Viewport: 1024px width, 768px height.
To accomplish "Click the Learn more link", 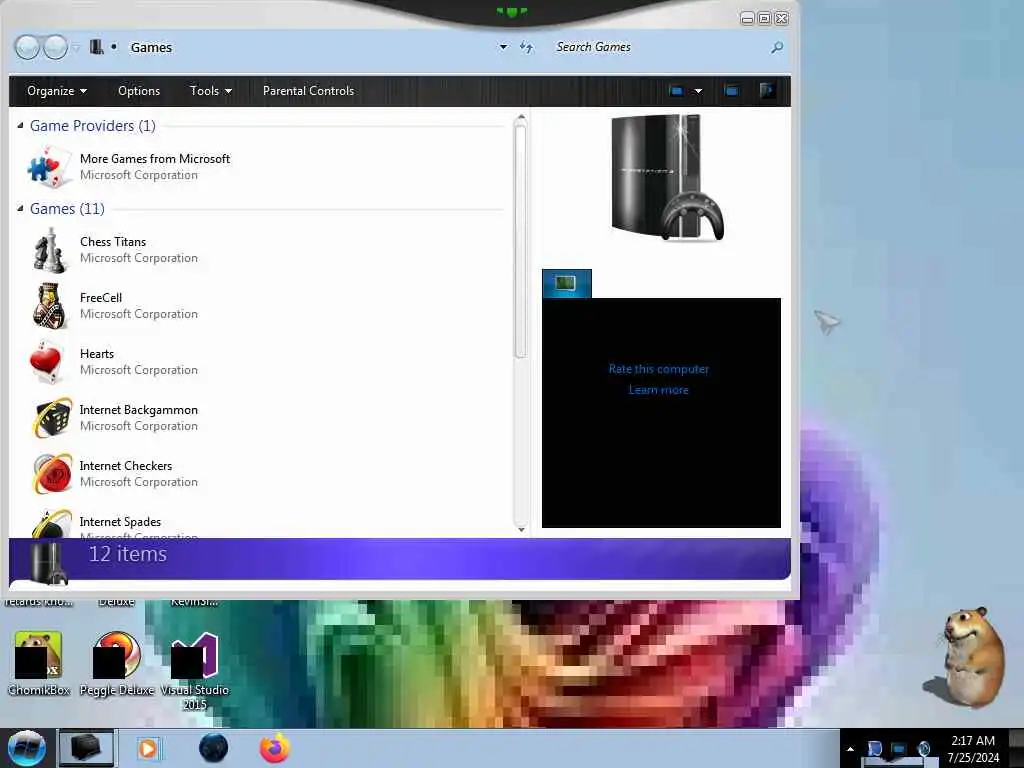I will 658,390.
